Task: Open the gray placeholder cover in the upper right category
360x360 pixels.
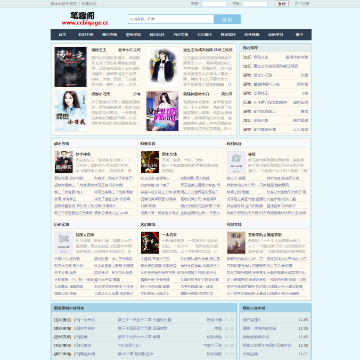Action: pos(236,162)
